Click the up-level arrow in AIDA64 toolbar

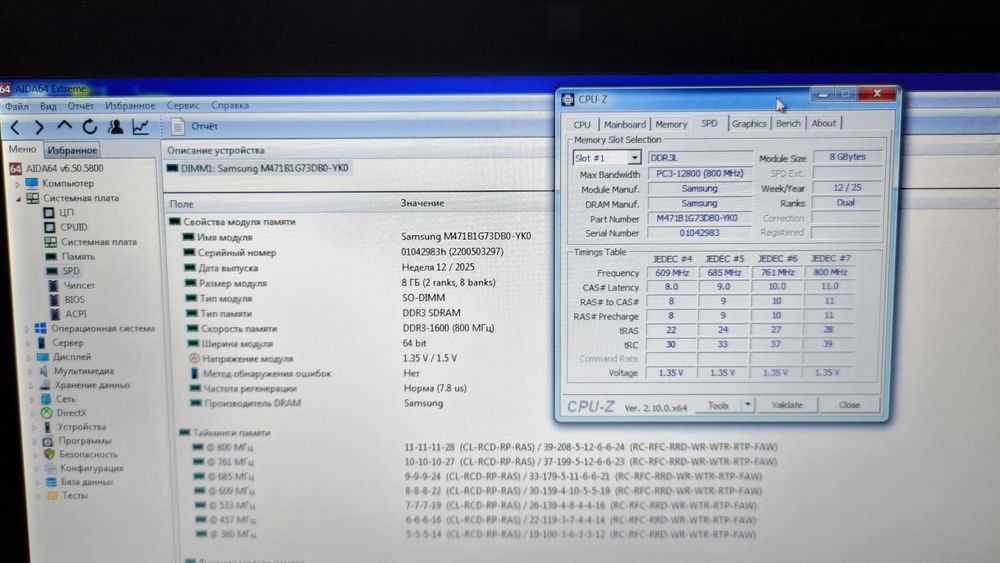(64, 126)
